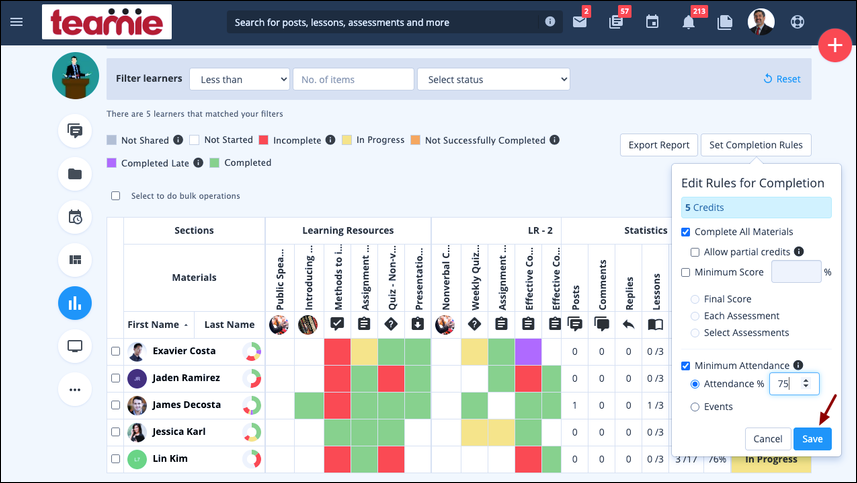The width and height of the screenshot is (857, 483).
Task: Open the messages envelope icon
Action: pyautogui.click(x=579, y=22)
